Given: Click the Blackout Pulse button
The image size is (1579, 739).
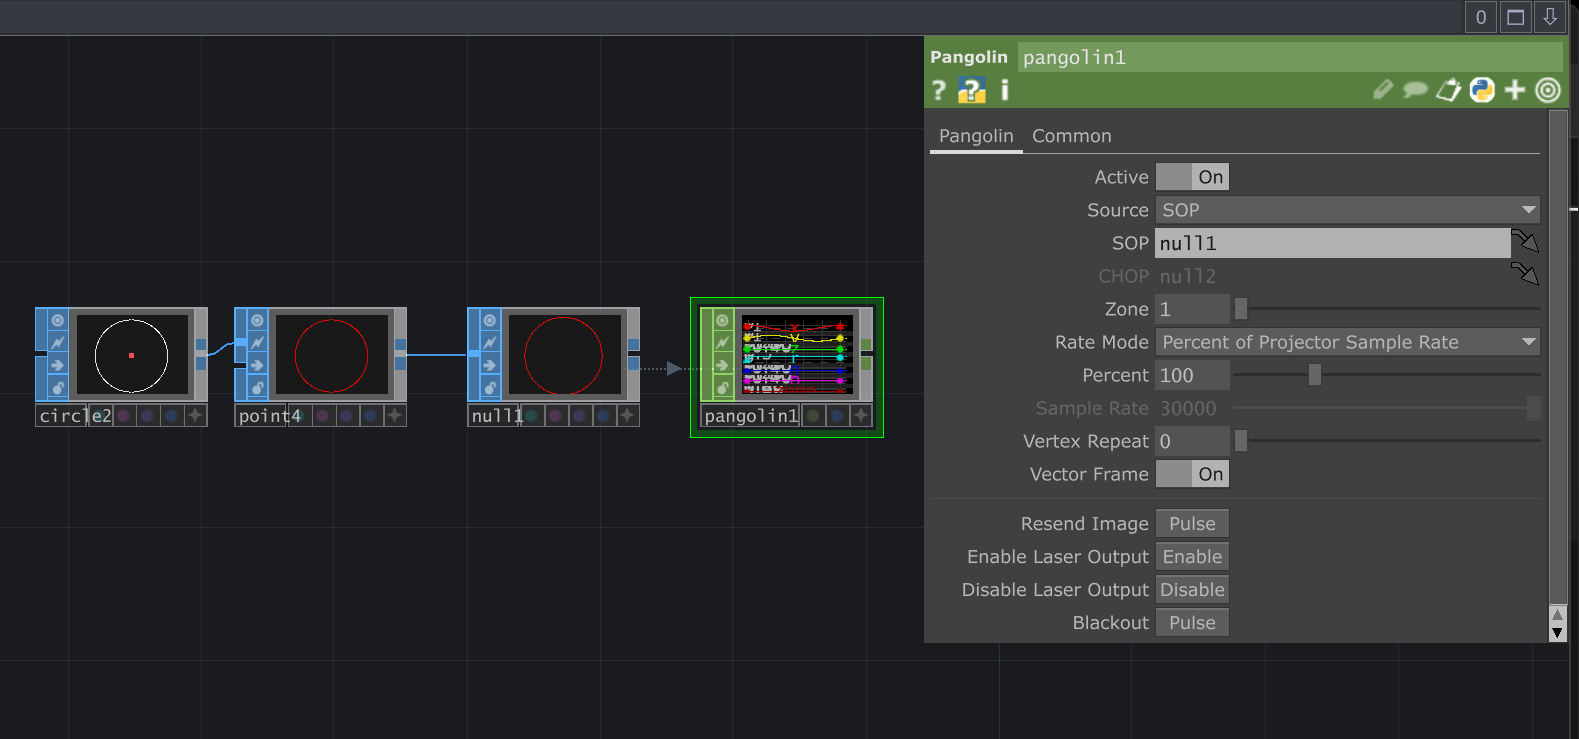Looking at the screenshot, I should pos(1192,623).
